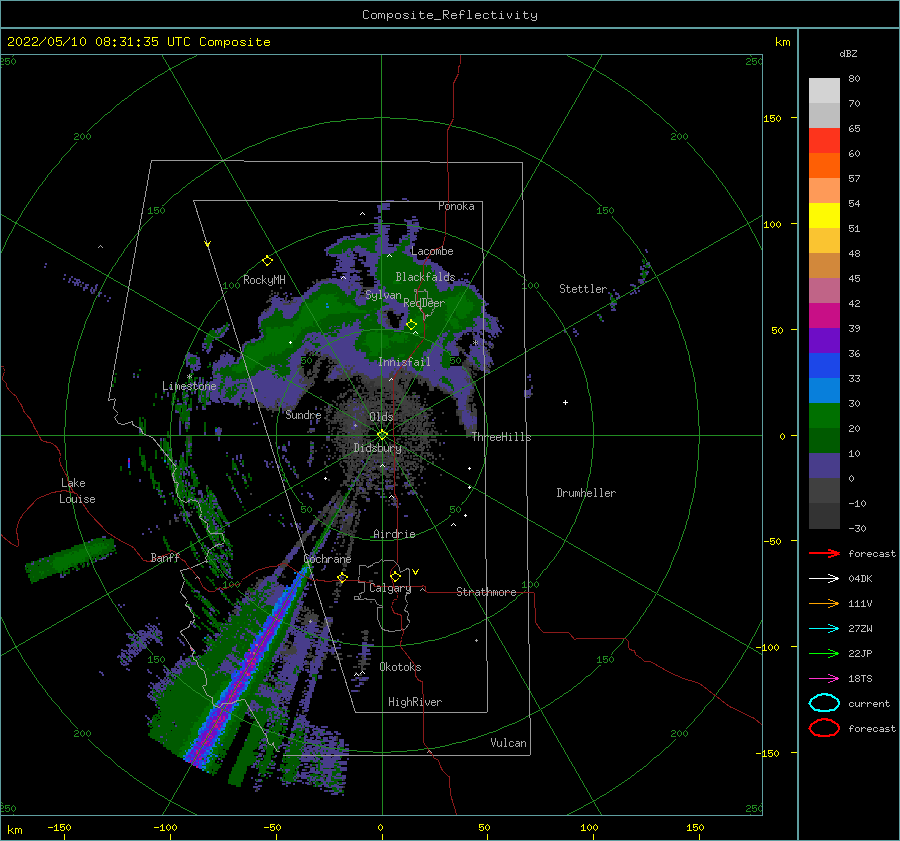Select the light blue 33-30 dBZ swatch
The width and height of the screenshot is (900, 841).
point(824,390)
